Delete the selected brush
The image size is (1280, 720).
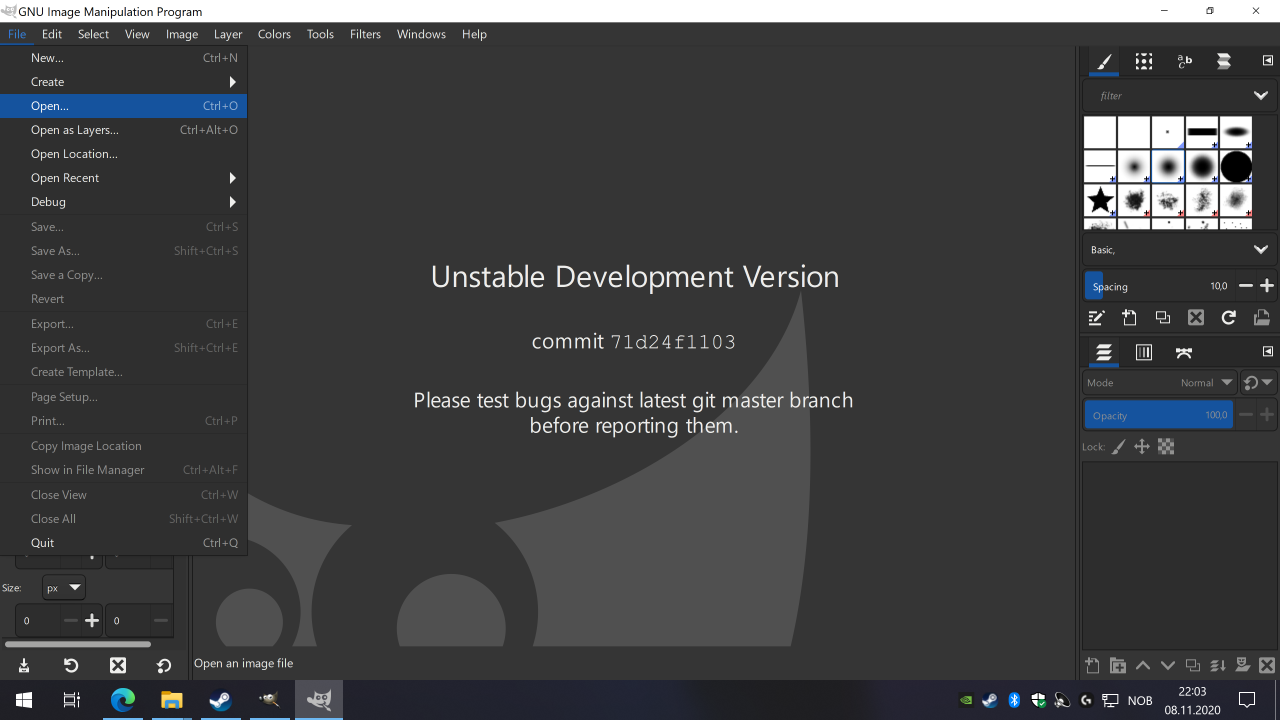click(1195, 318)
